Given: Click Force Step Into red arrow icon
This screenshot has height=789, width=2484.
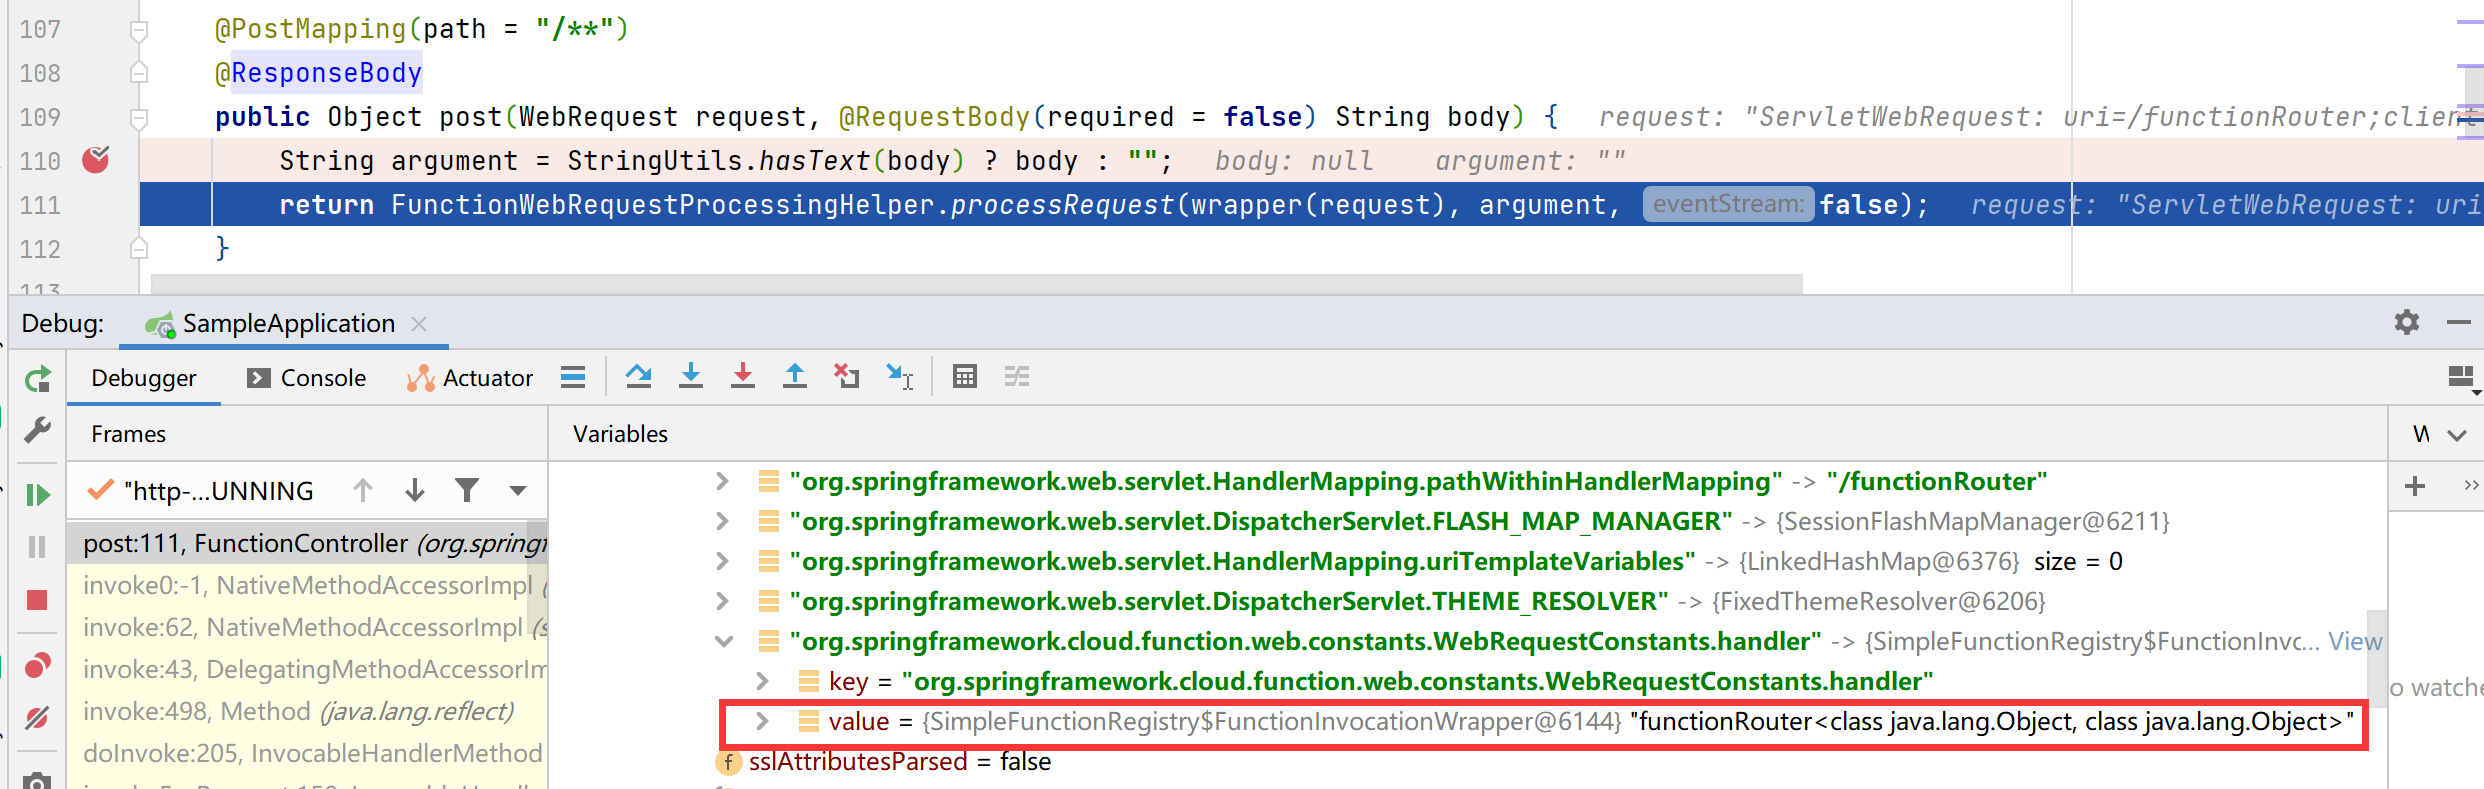Looking at the screenshot, I should coord(742,377).
